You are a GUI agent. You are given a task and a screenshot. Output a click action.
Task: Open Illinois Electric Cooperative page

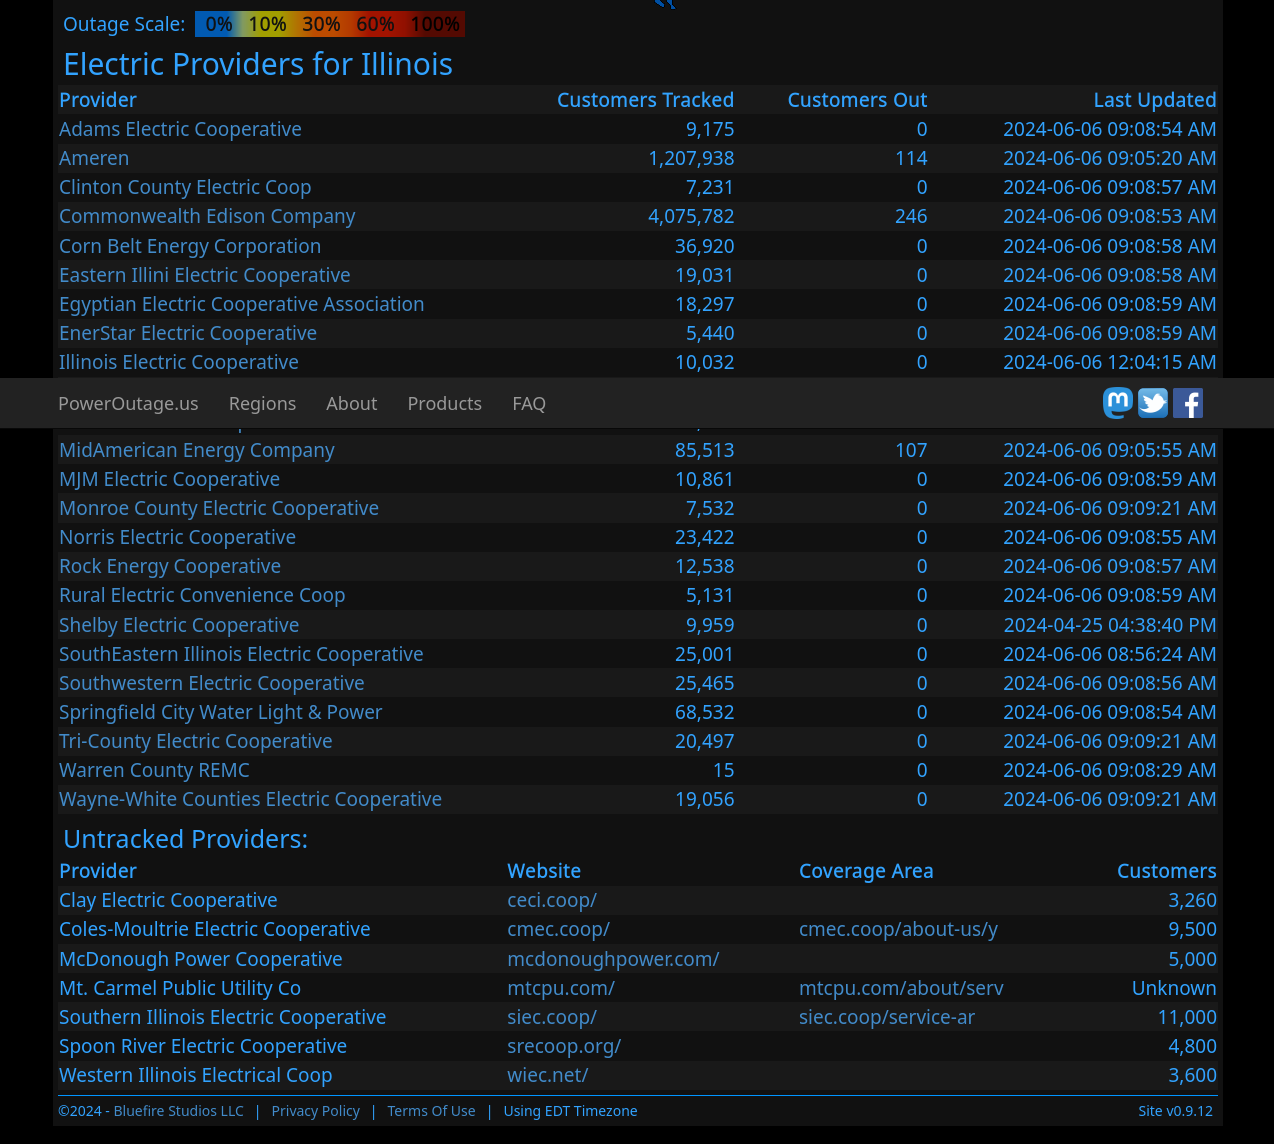(x=179, y=362)
